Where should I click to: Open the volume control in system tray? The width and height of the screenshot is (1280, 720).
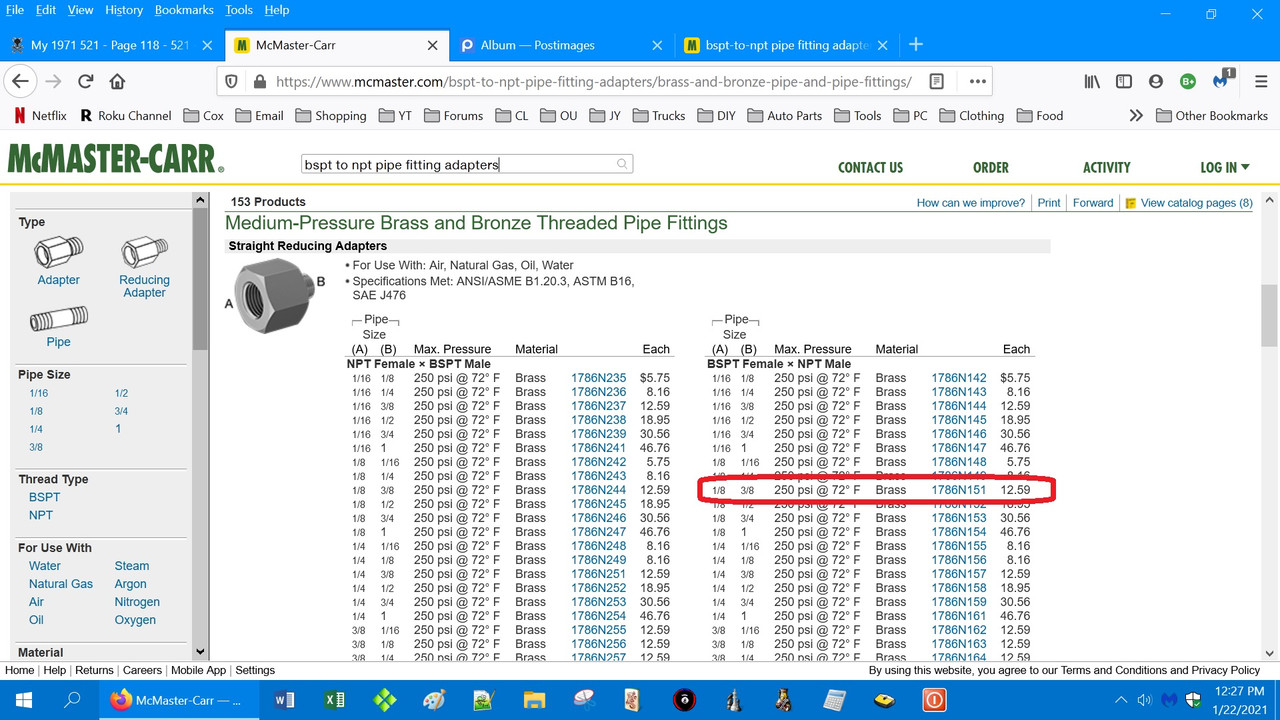pos(1145,700)
